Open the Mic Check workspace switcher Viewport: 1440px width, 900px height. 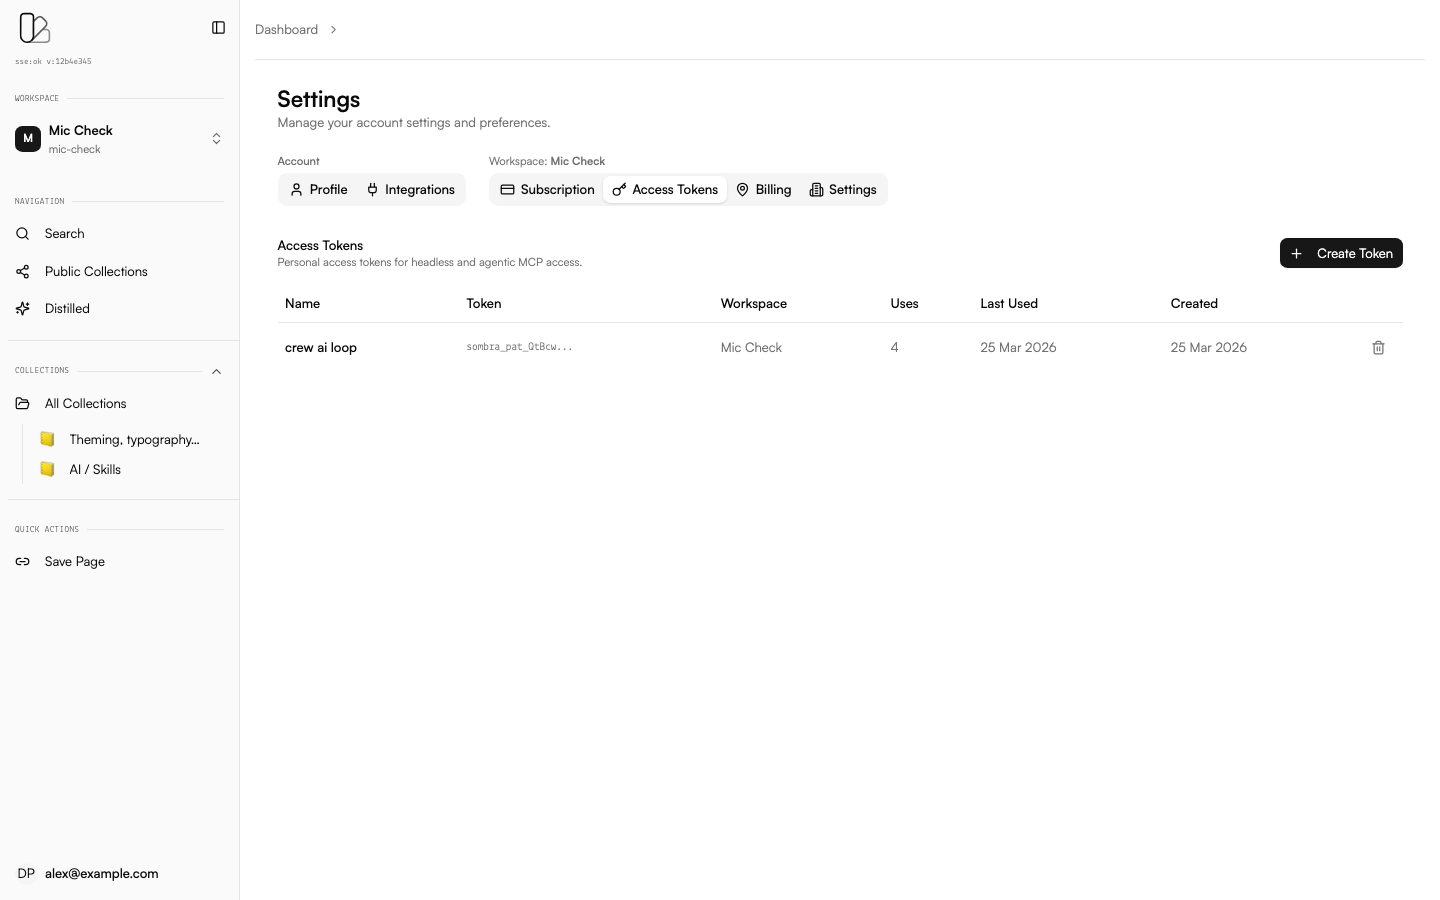coord(216,138)
